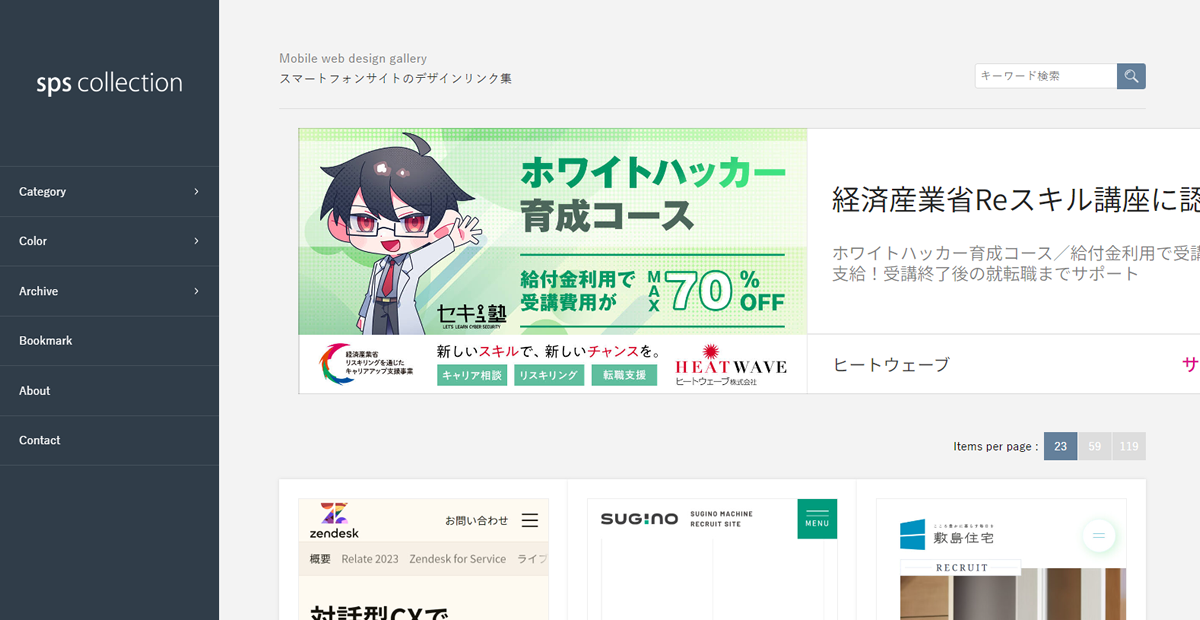
Task: Click the round menu icon on 敷島住宅 thumbnail
Action: pos(1098,536)
